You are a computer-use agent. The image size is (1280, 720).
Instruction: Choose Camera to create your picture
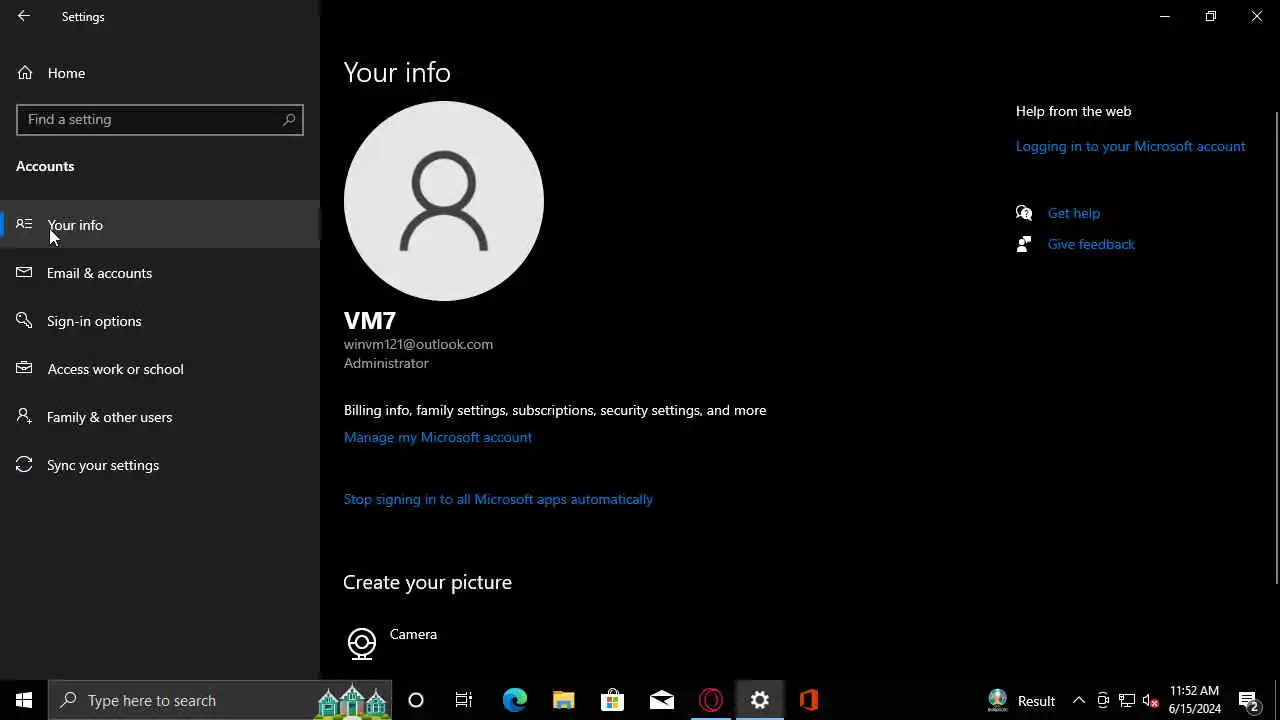(413, 634)
